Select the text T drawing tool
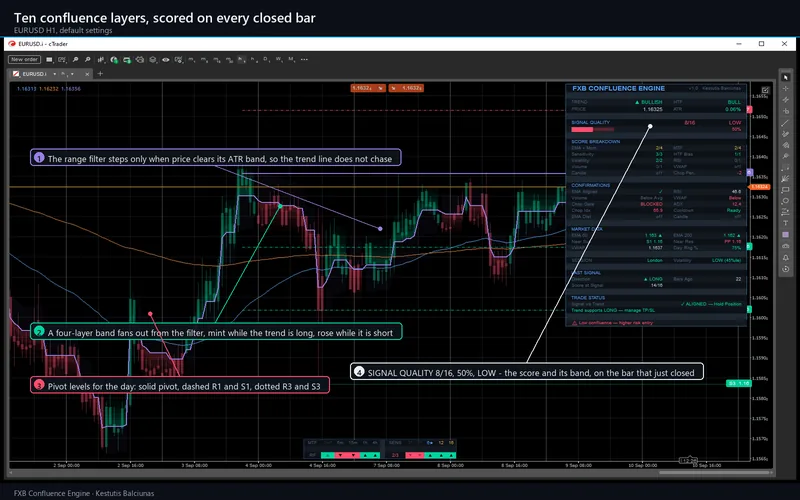 (785, 222)
